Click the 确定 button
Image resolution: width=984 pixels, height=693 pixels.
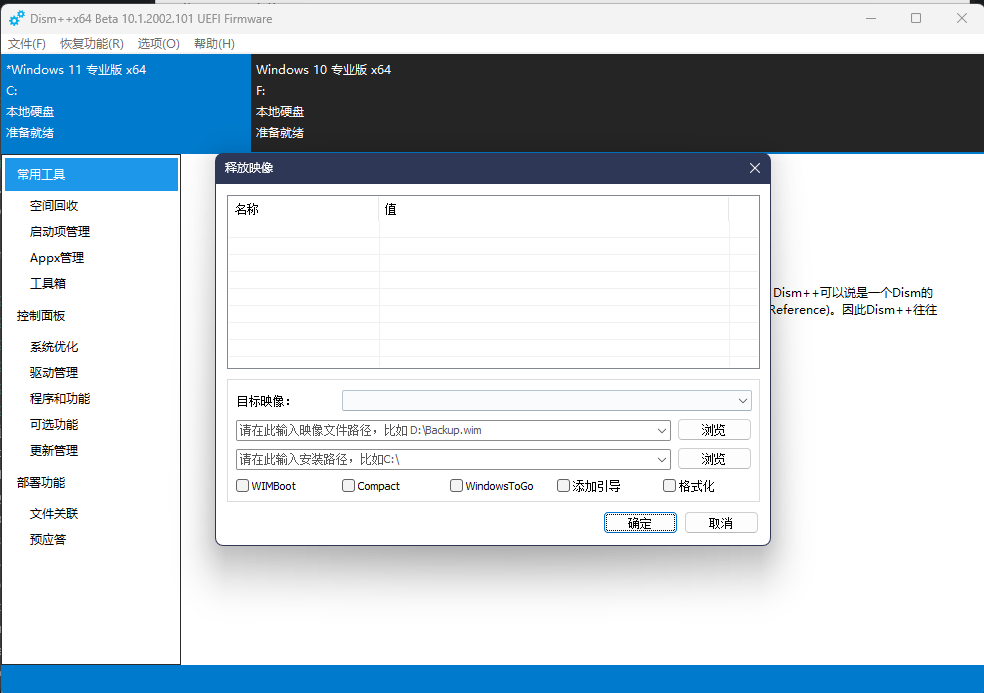click(640, 523)
